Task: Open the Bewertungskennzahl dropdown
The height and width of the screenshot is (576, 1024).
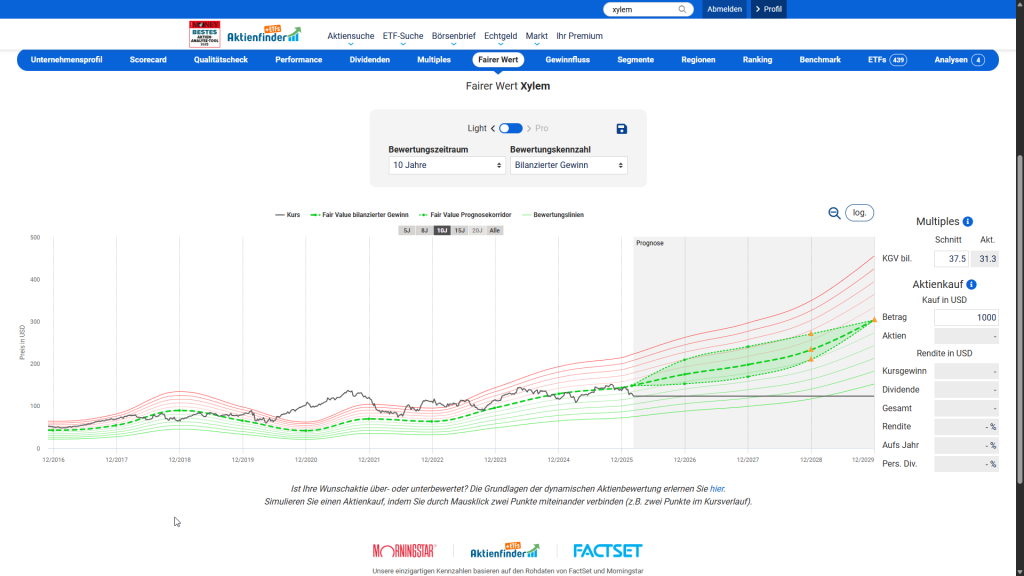Action: [568, 165]
